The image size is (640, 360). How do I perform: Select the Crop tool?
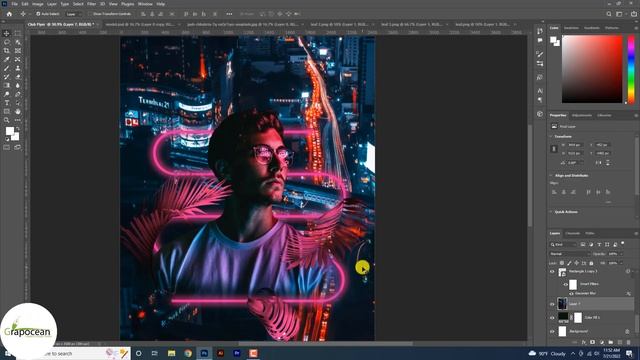[x=7, y=51]
